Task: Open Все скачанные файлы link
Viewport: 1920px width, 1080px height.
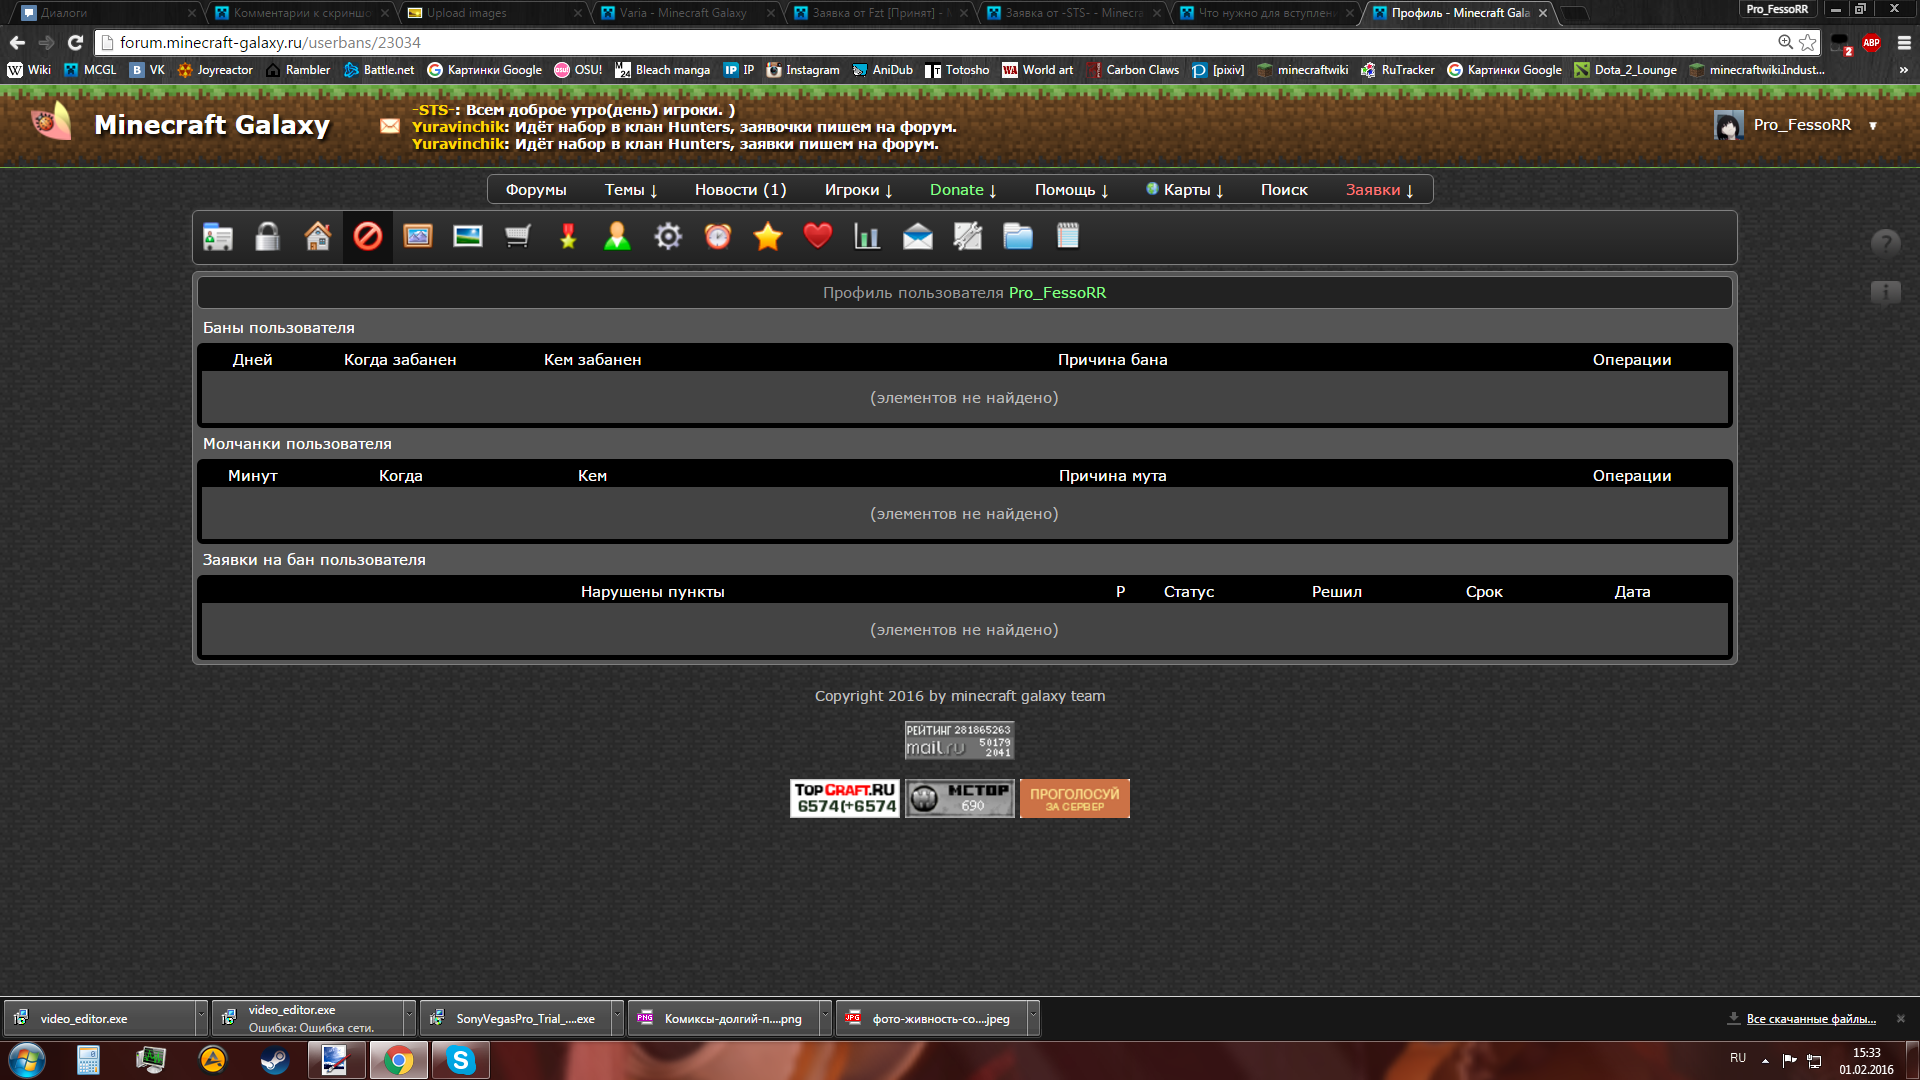Action: [x=1810, y=1019]
